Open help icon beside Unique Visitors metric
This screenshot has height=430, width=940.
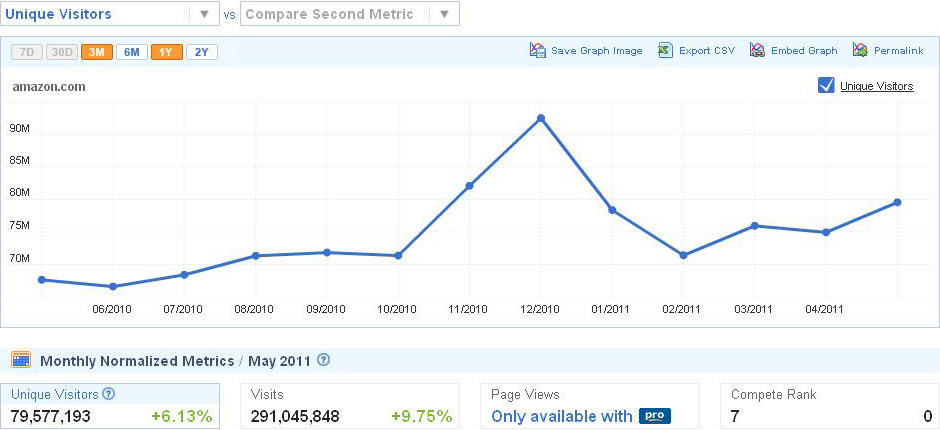(109, 394)
